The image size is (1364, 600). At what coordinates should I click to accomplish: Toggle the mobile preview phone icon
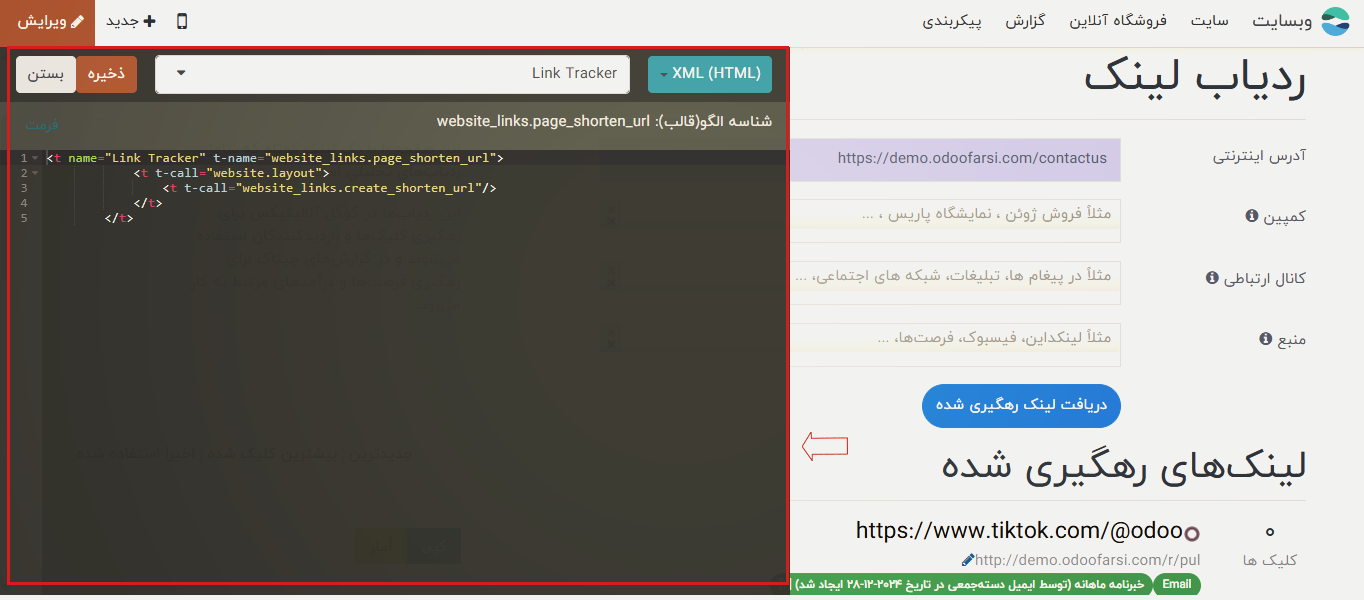pos(182,21)
